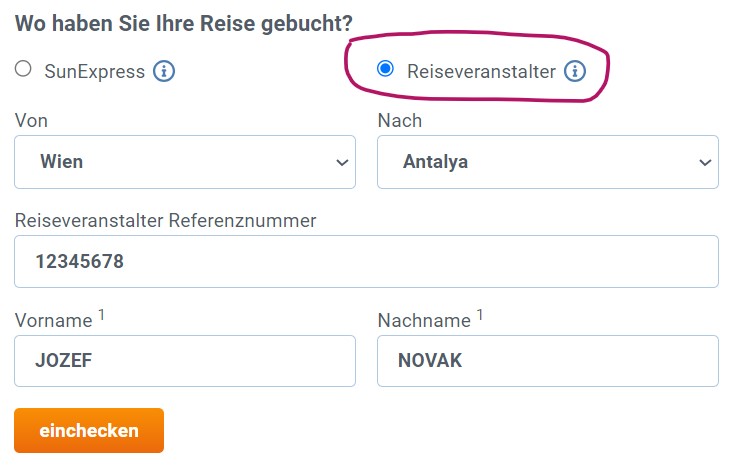
Task: Click the Nach field label
Action: (400, 121)
